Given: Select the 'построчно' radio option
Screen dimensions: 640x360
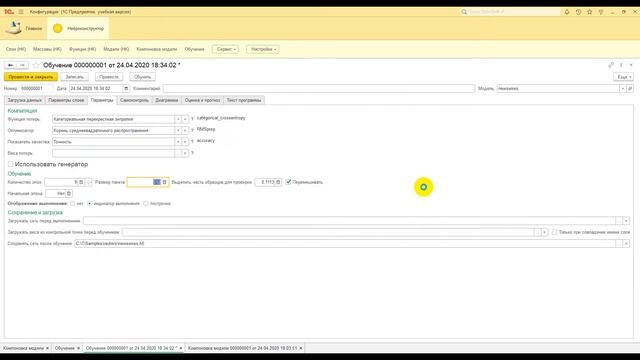Looking at the screenshot, I should [x=146, y=203].
